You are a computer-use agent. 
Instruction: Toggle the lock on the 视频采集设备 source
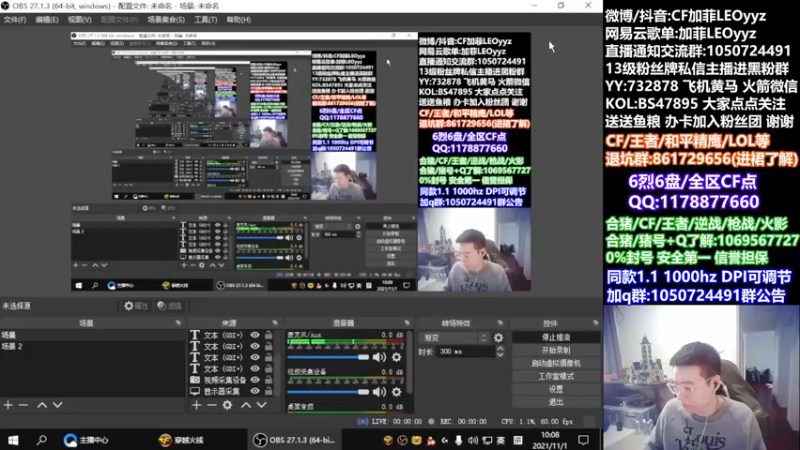tap(269, 380)
